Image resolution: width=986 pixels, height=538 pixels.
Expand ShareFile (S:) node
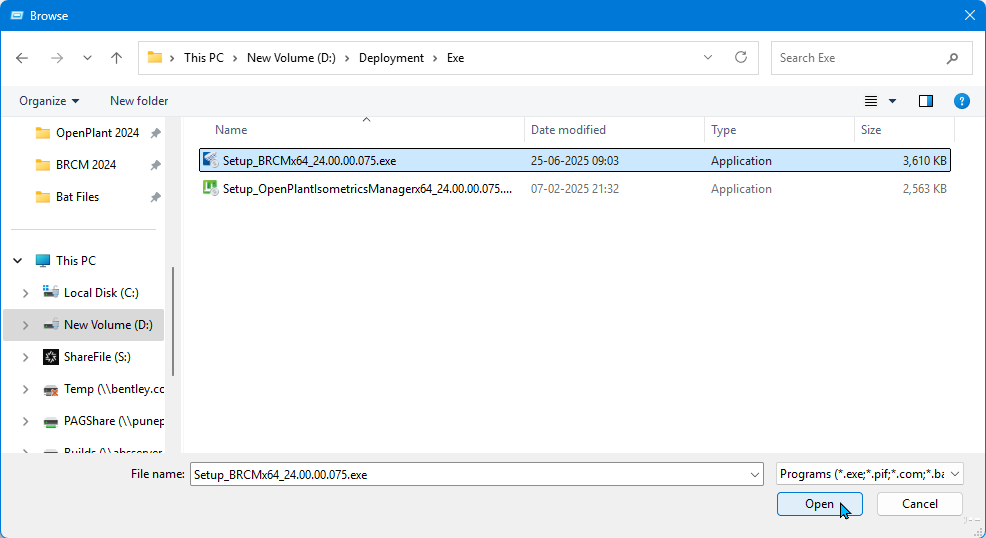pos(25,357)
